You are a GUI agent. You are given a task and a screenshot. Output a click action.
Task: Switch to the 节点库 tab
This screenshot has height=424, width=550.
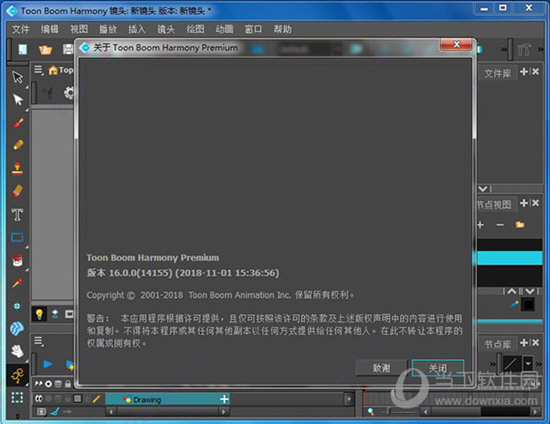(x=497, y=344)
